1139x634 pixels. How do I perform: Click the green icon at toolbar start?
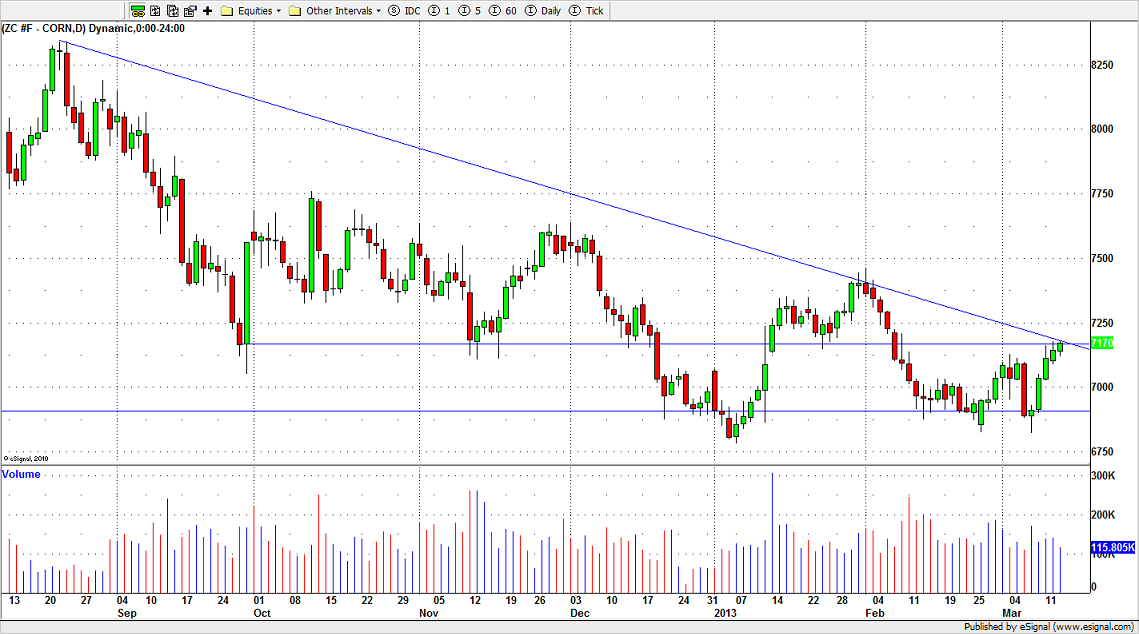click(139, 11)
